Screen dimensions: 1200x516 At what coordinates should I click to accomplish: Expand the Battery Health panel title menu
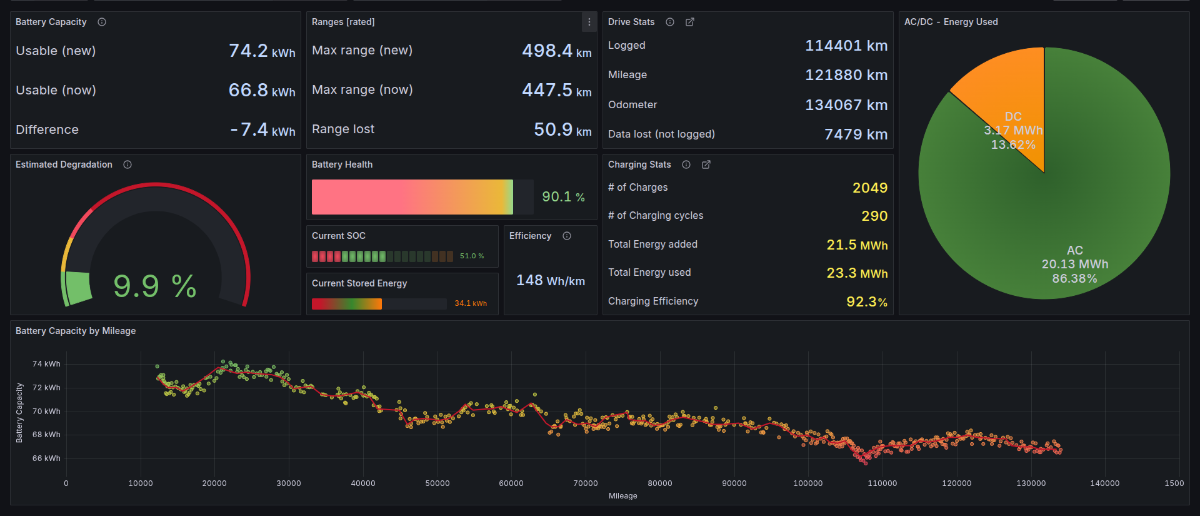[342, 165]
